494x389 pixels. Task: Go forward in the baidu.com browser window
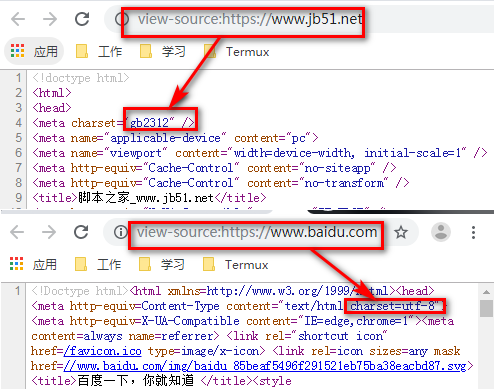[49, 232]
